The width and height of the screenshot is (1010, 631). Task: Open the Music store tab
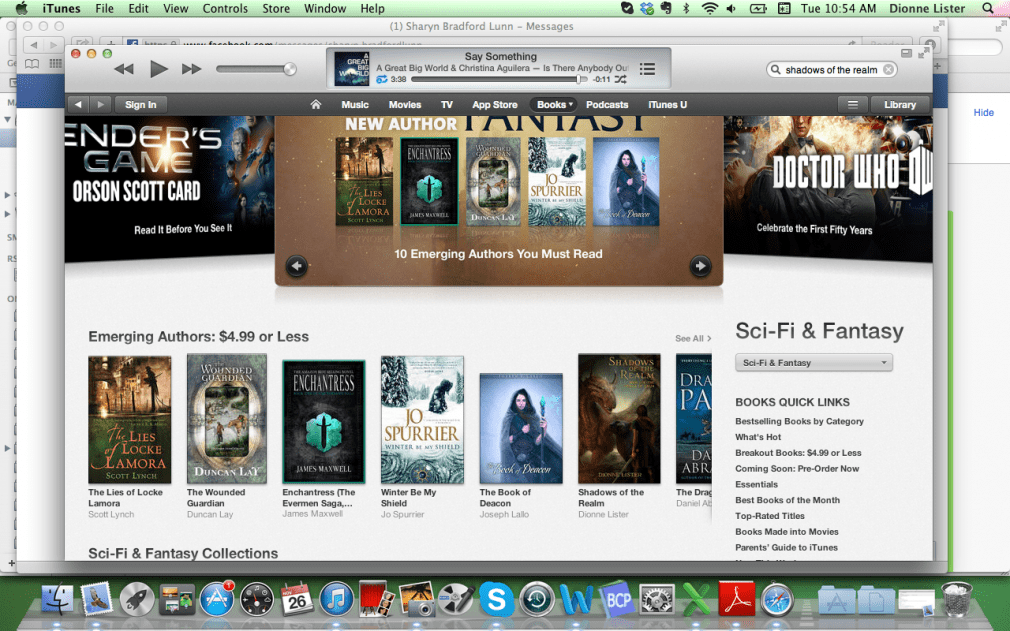[355, 104]
